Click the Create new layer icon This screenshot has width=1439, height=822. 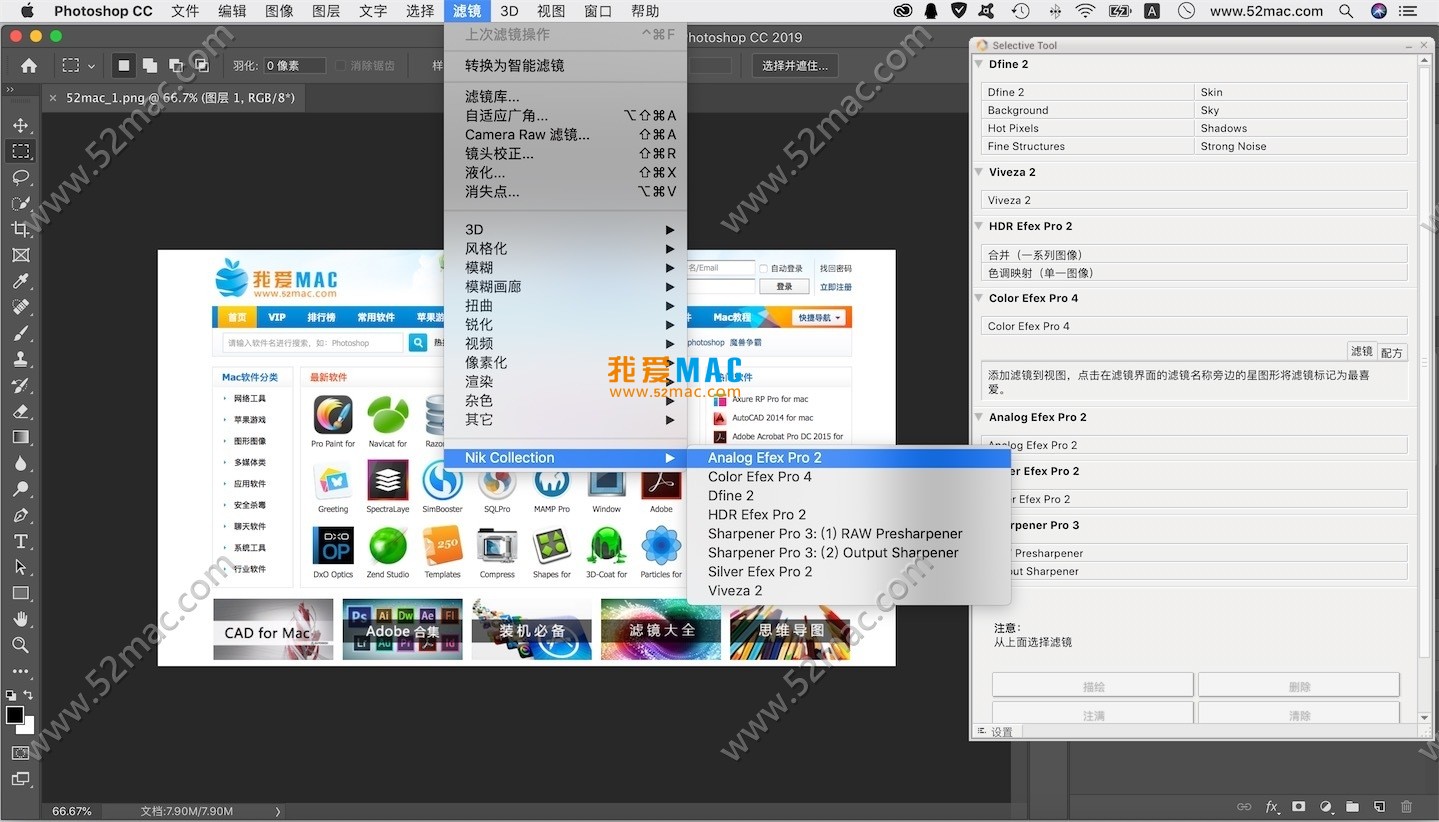click(x=1379, y=807)
